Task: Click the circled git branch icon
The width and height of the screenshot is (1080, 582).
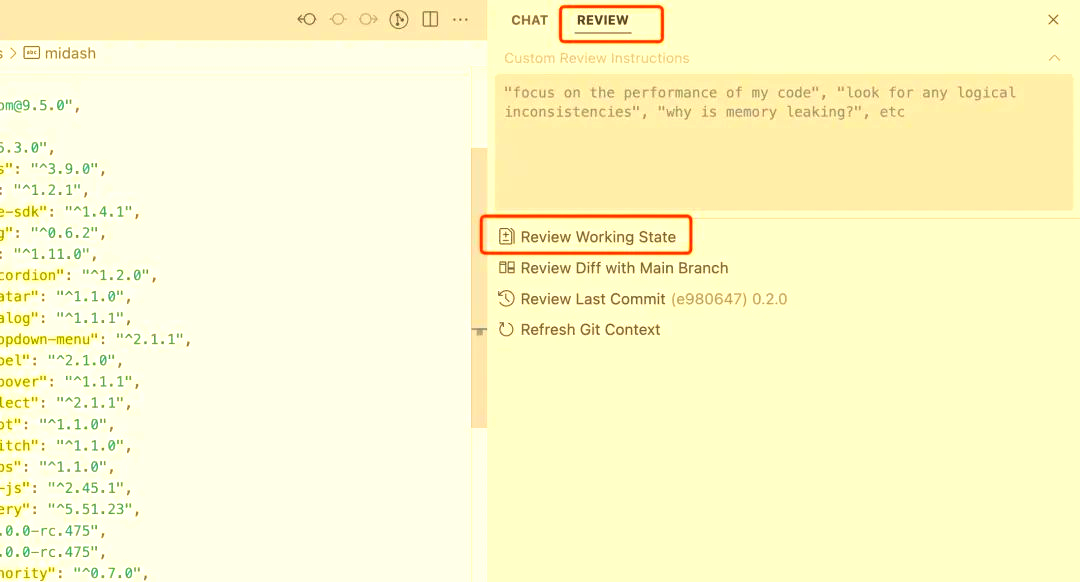Action: pyautogui.click(x=399, y=19)
